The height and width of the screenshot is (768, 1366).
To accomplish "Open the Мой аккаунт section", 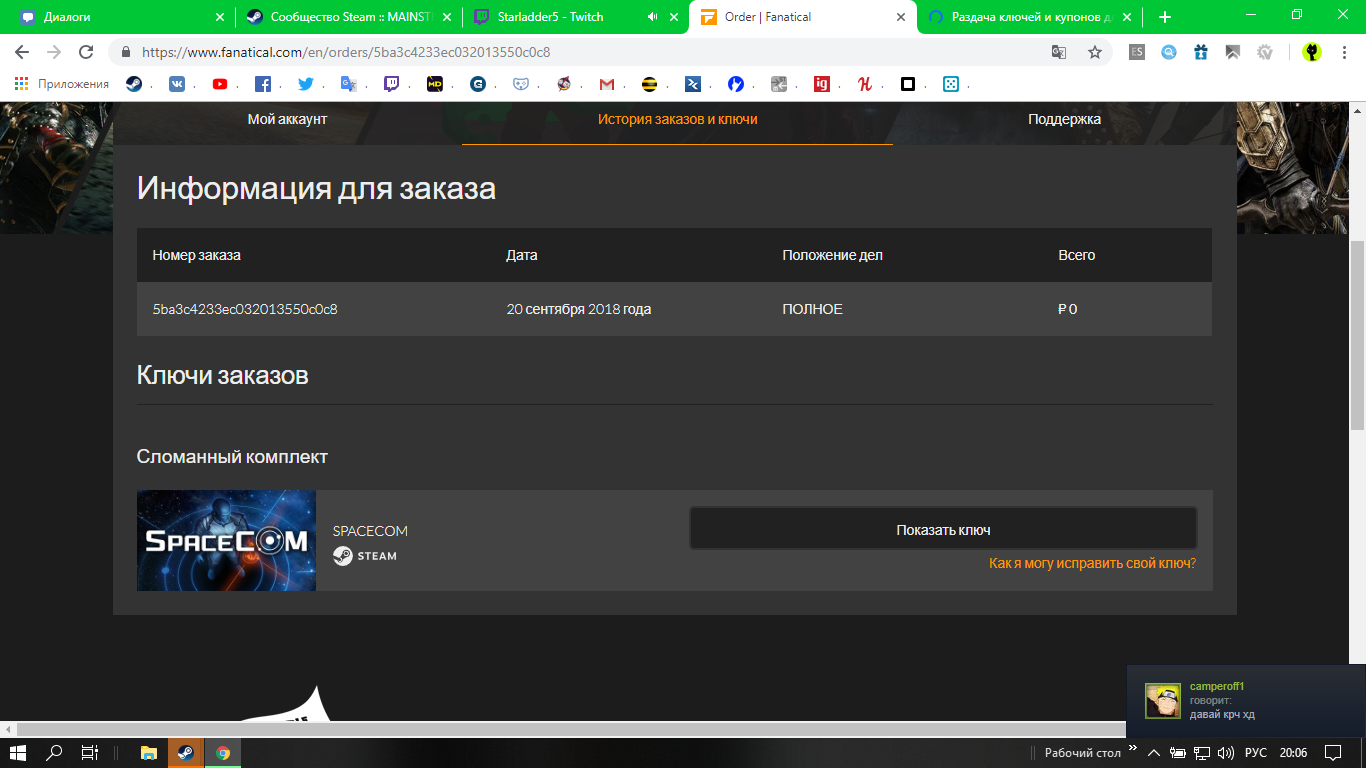I will tap(287, 119).
